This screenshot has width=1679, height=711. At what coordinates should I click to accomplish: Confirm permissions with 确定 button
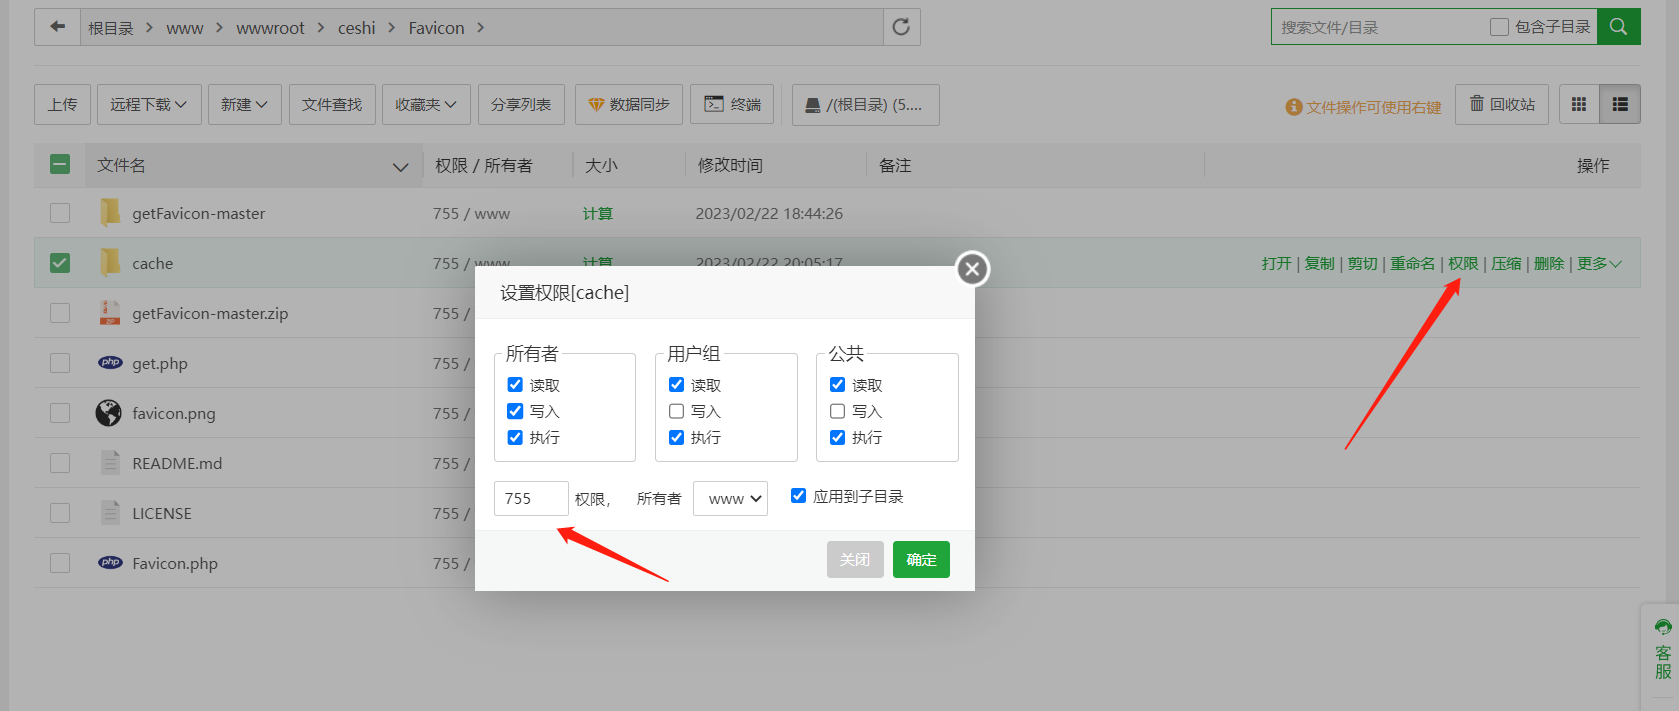[921, 559]
